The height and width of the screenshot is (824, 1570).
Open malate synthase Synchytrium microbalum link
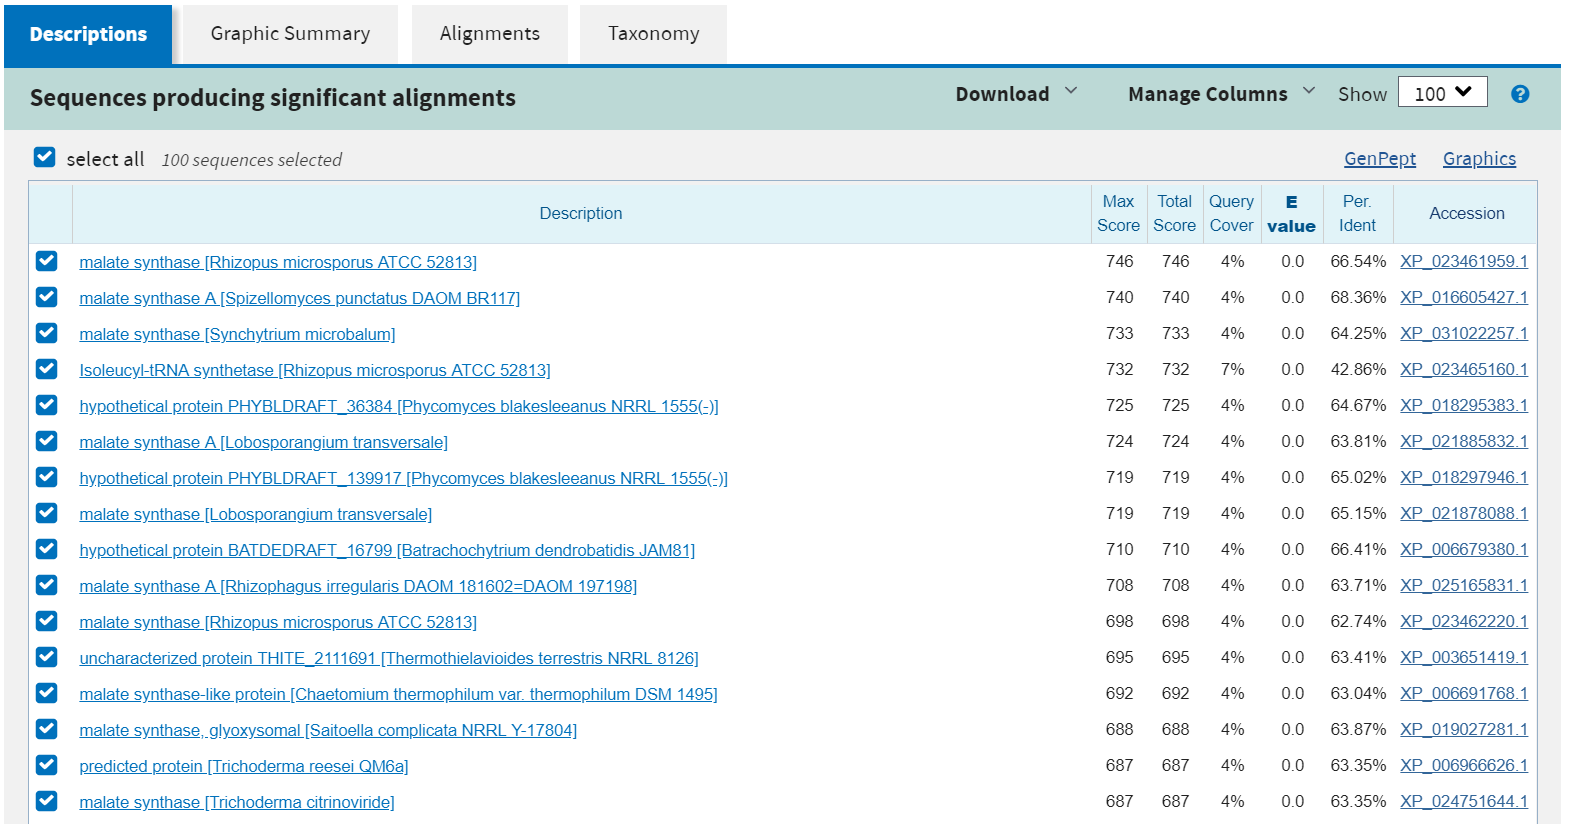(x=237, y=334)
